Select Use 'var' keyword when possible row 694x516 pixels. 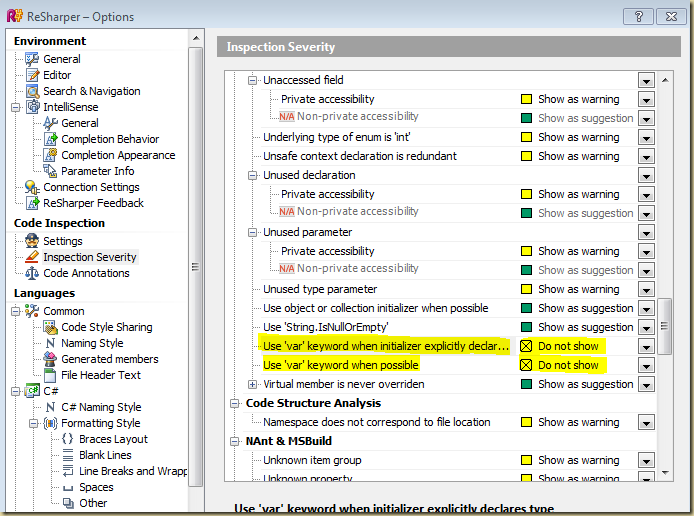tap(341, 365)
